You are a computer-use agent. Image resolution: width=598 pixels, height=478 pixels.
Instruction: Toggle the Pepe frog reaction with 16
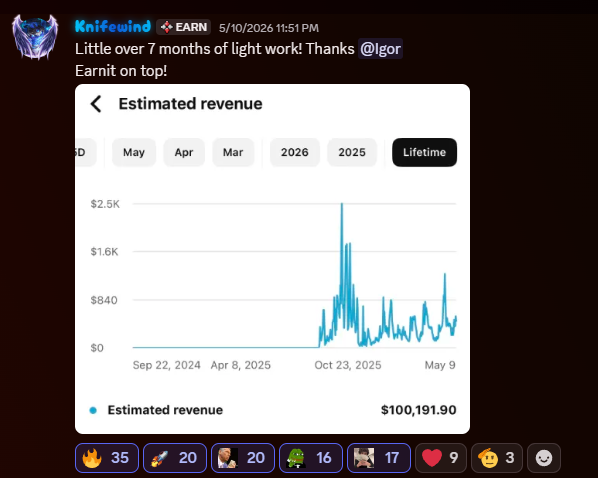click(311, 458)
